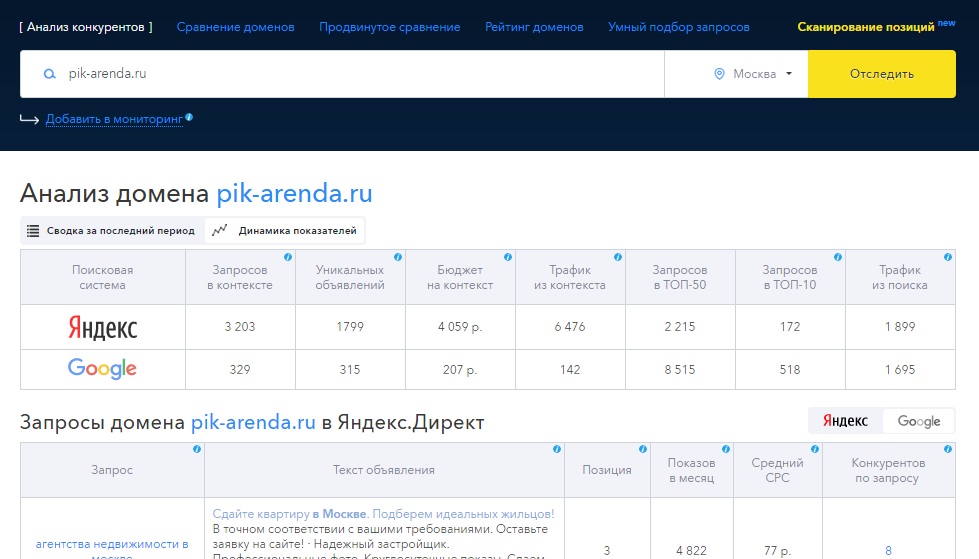
Task: Click Google Трафик из контекста value 142
Action: point(570,370)
